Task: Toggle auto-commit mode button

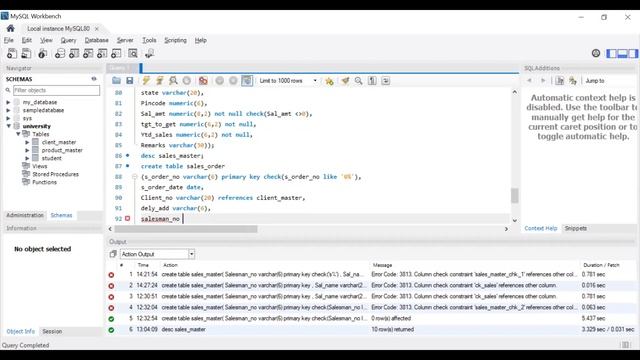Action: click(247, 81)
